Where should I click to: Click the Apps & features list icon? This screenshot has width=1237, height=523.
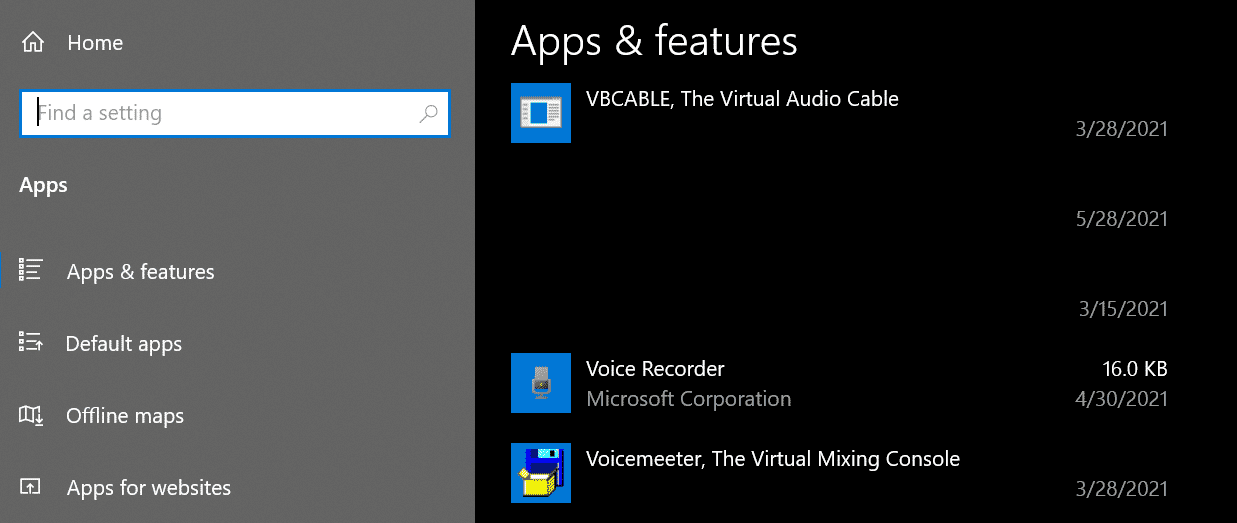pyautogui.click(x=31, y=271)
